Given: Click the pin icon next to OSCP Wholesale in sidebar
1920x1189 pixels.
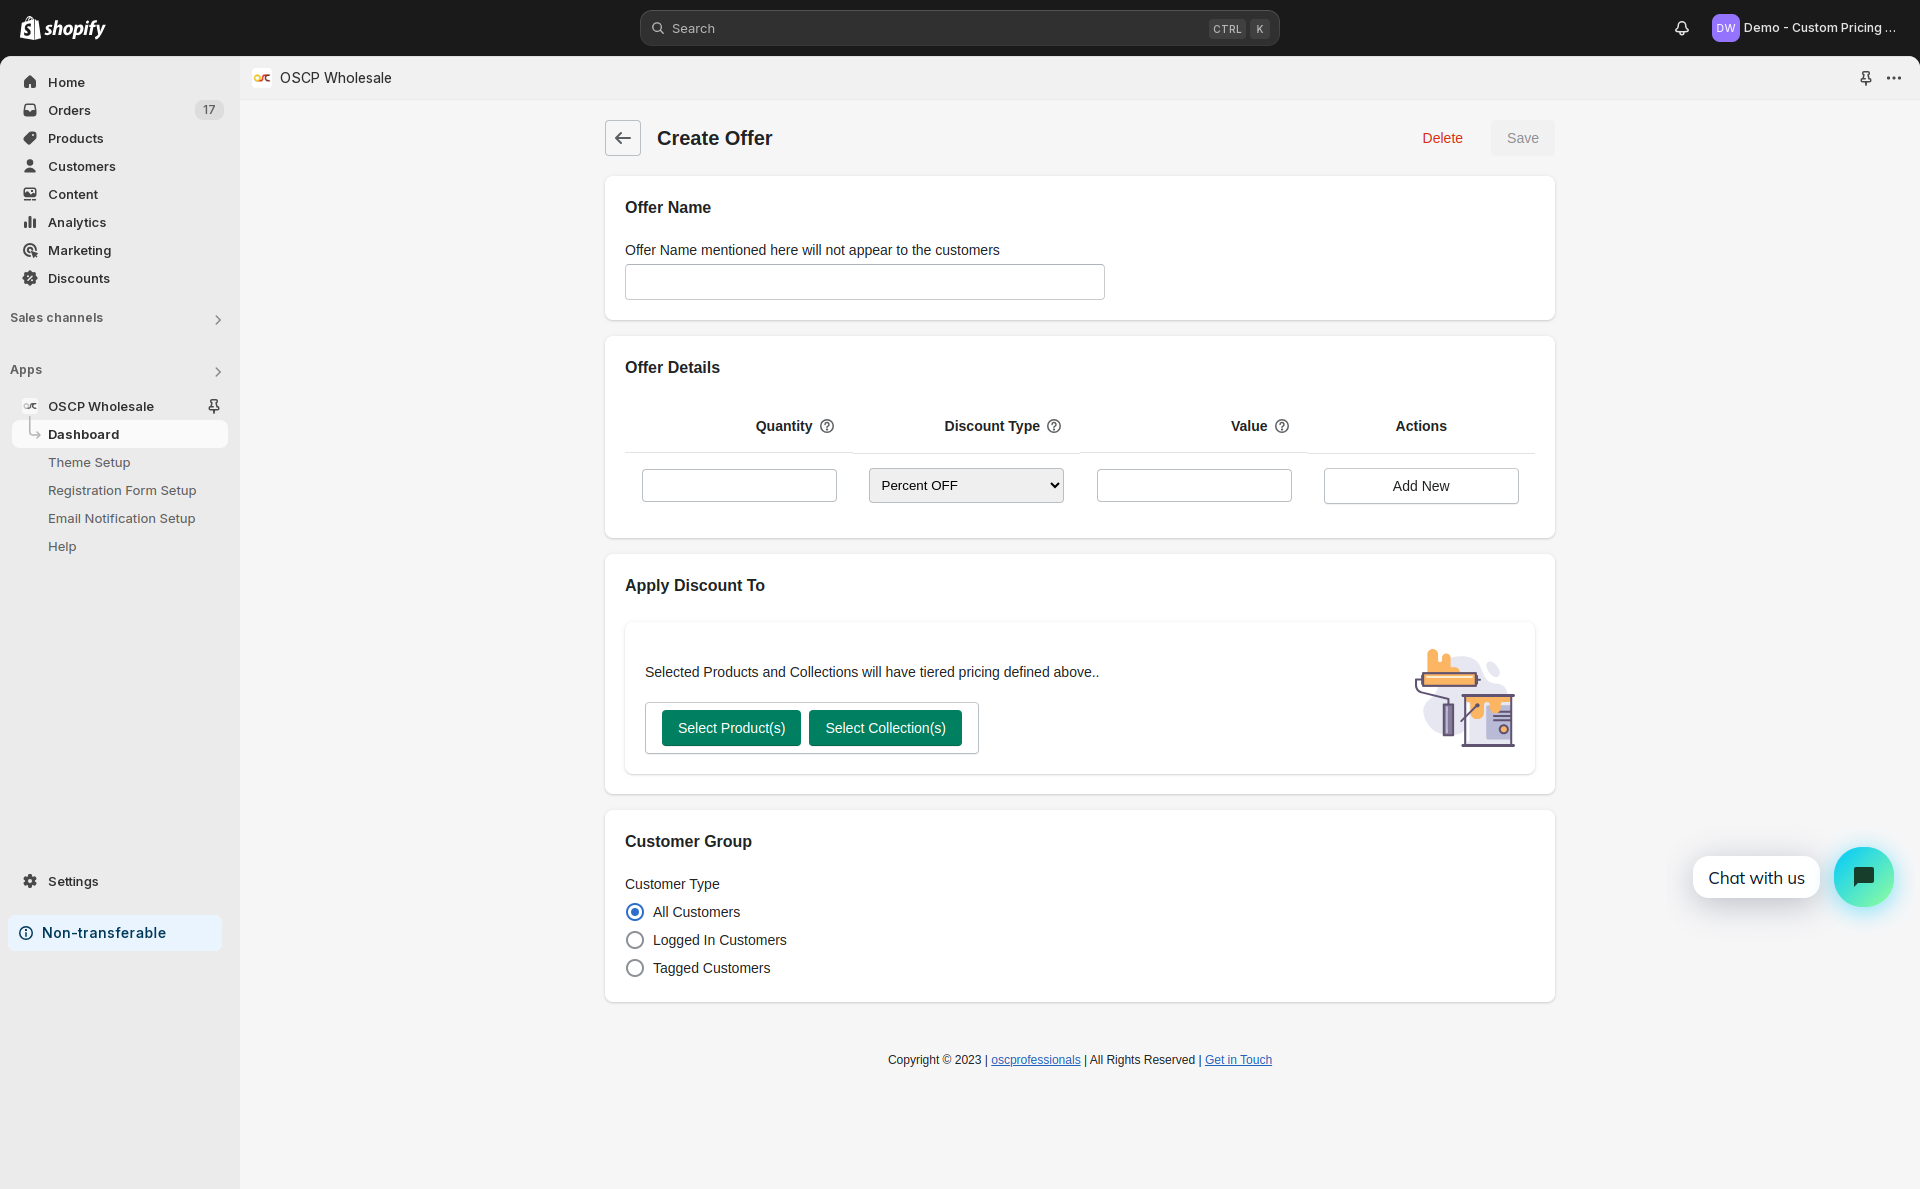Looking at the screenshot, I should pyautogui.click(x=213, y=406).
